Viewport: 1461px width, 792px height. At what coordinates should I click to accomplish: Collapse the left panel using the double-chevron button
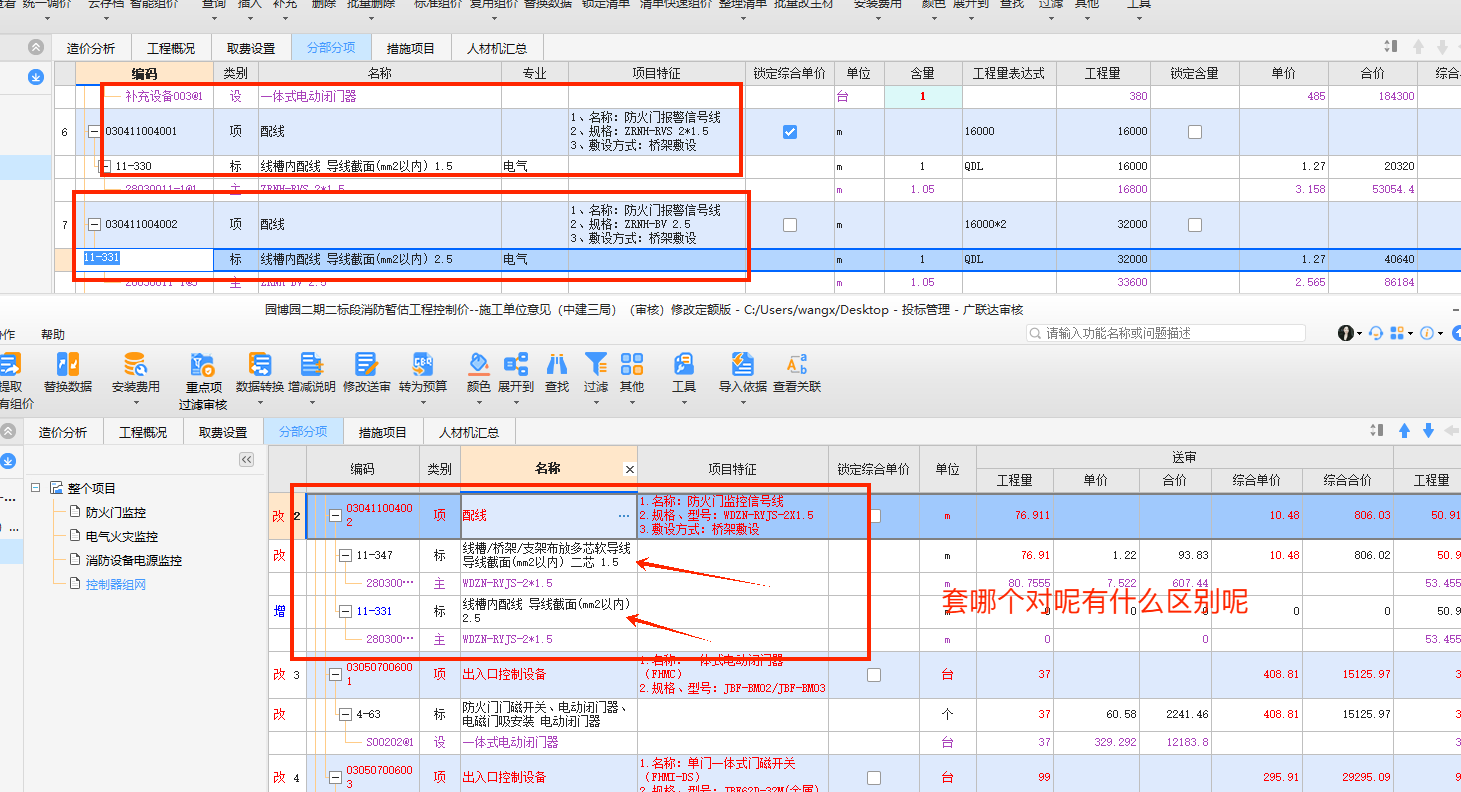click(x=246, y=459)
